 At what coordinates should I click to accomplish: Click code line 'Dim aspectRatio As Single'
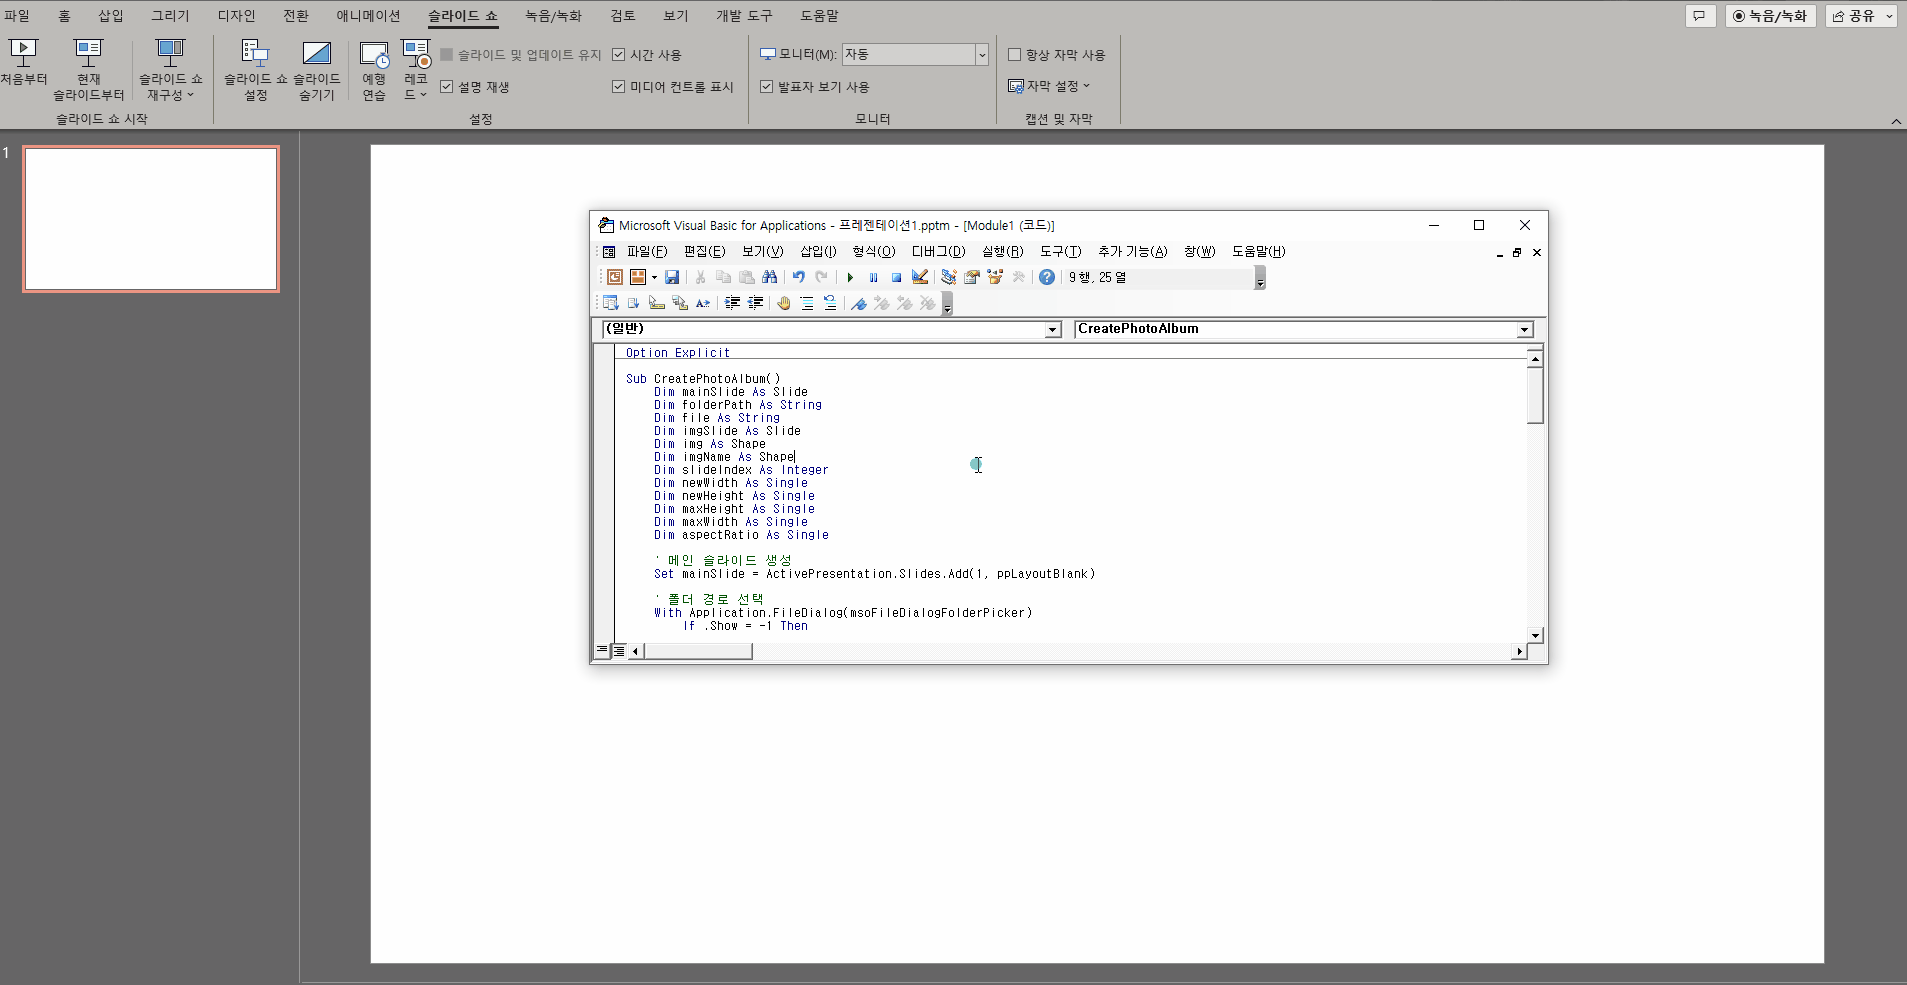[741, 535]
